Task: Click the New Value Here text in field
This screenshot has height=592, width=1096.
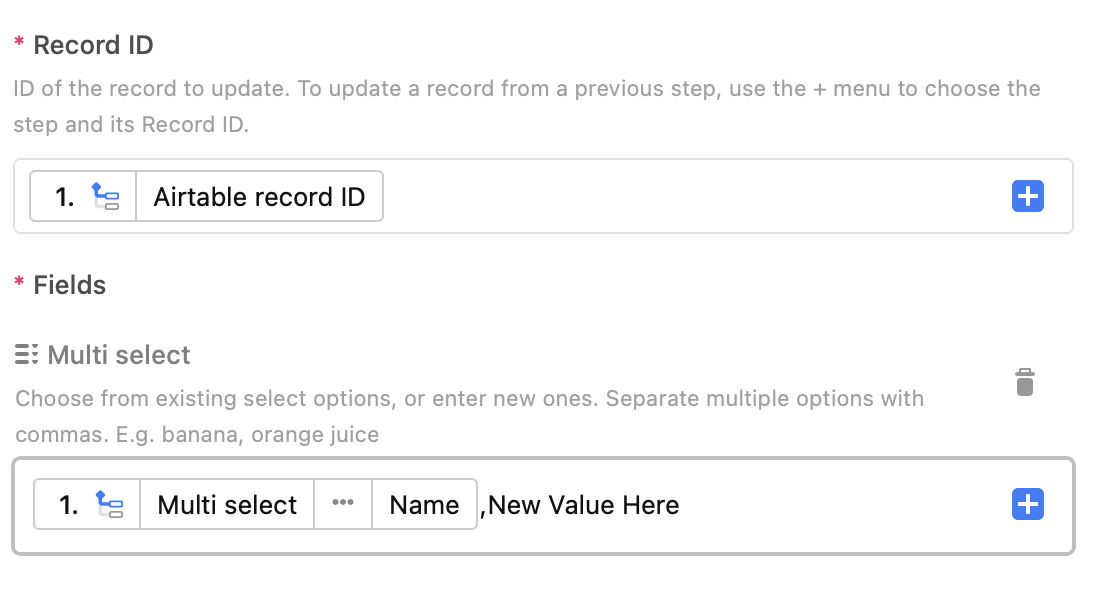Action: click(584, 505)
